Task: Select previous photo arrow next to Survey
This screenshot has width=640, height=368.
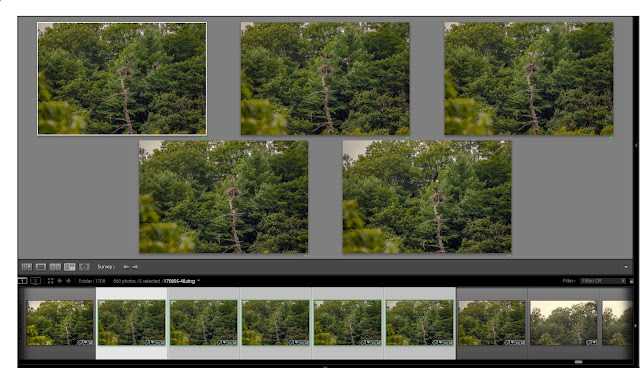Action: (x=126, y=267)
